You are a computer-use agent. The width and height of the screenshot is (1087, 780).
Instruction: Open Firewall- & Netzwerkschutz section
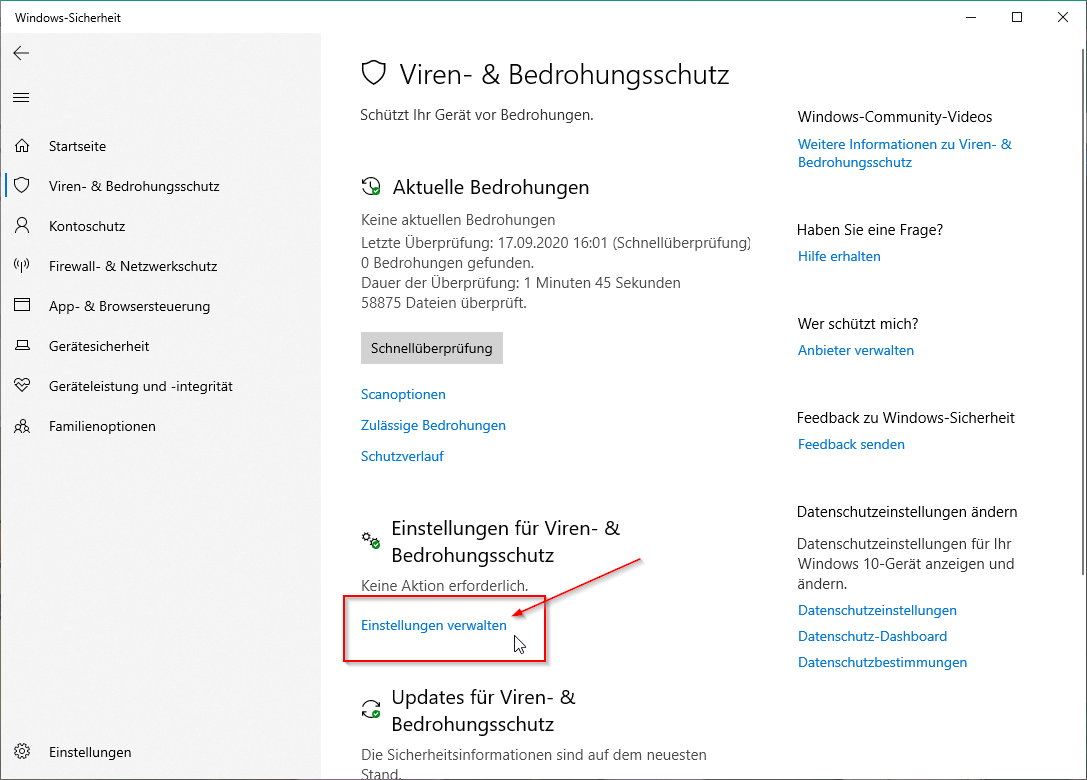(x=132, y=266)
